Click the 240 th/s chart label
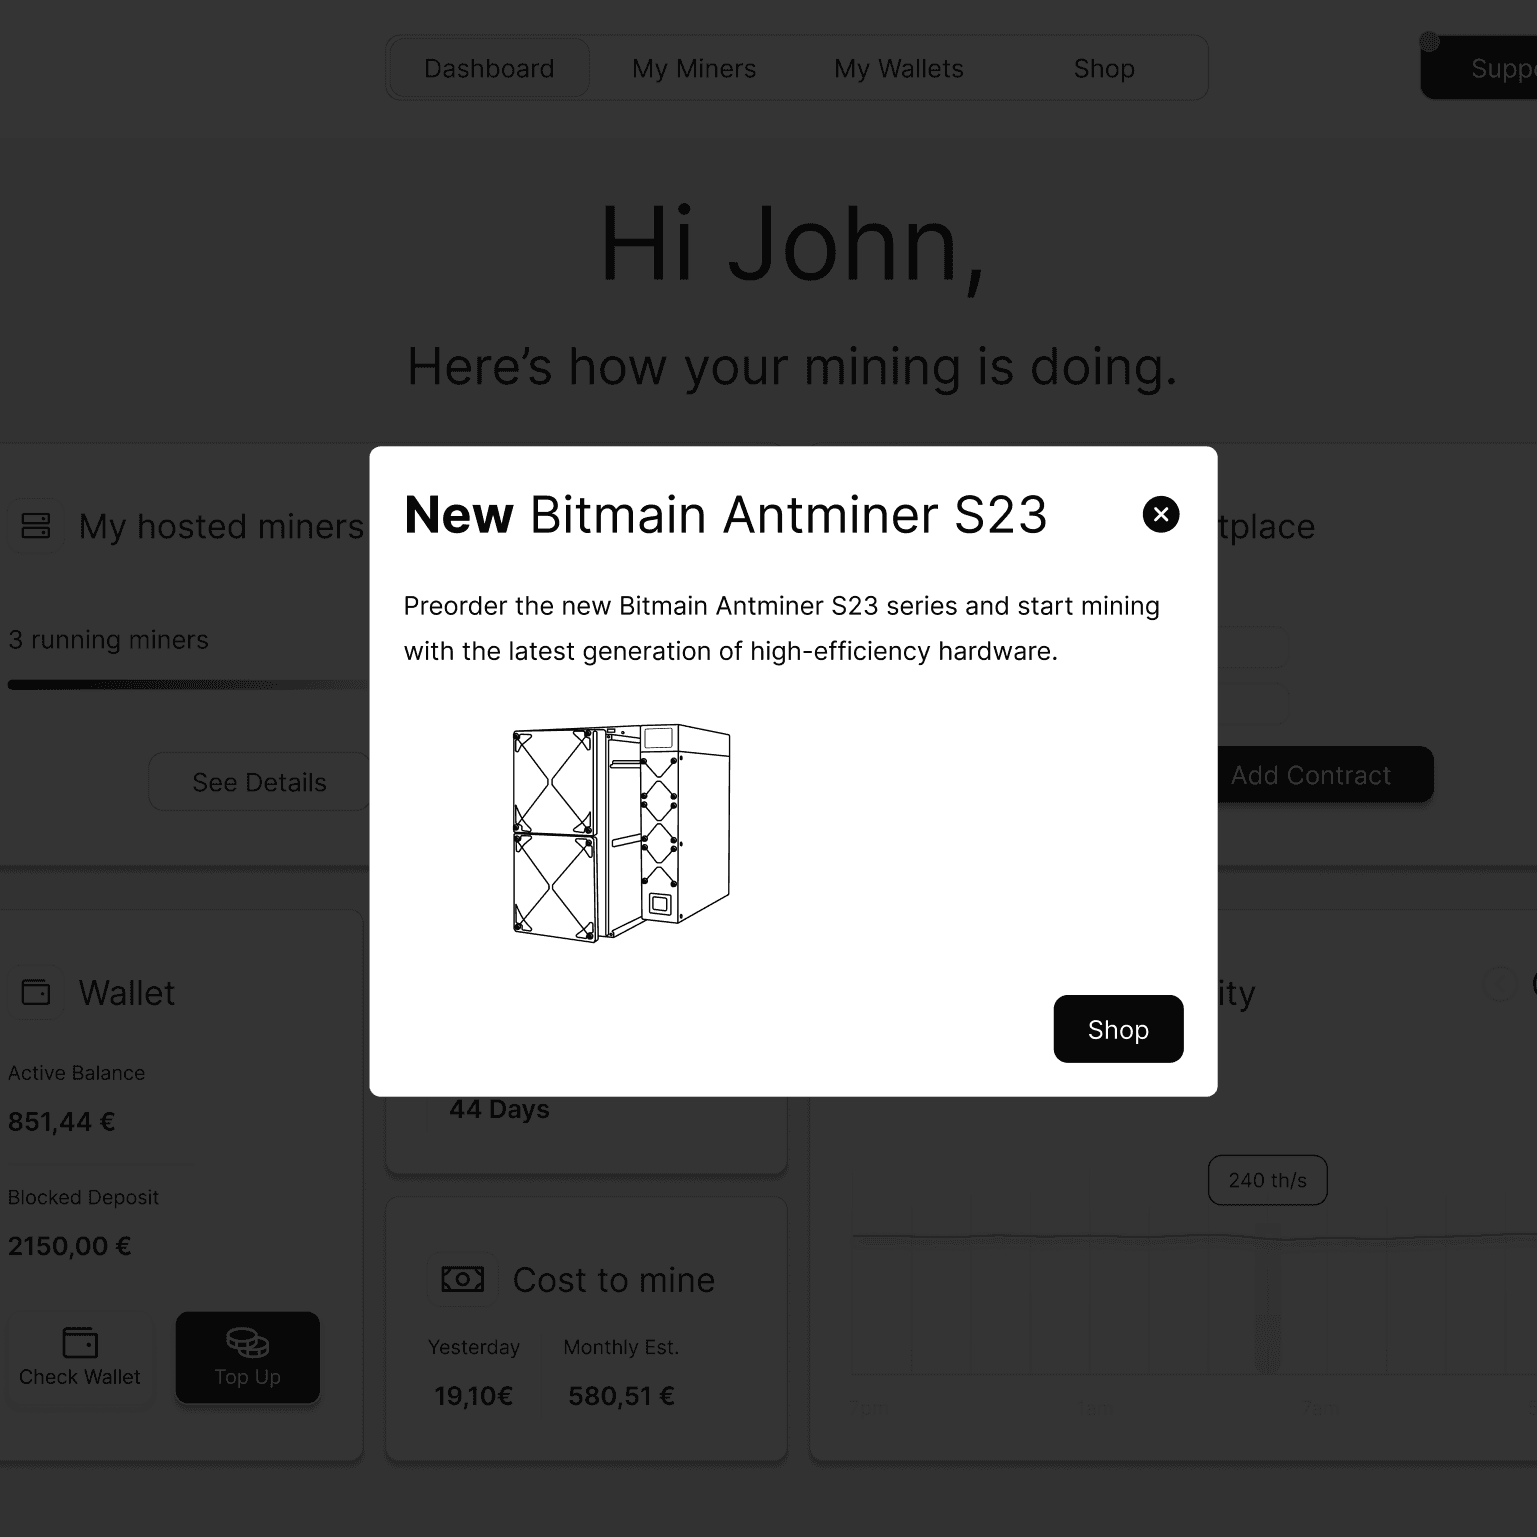 tap(1268, 1180)
